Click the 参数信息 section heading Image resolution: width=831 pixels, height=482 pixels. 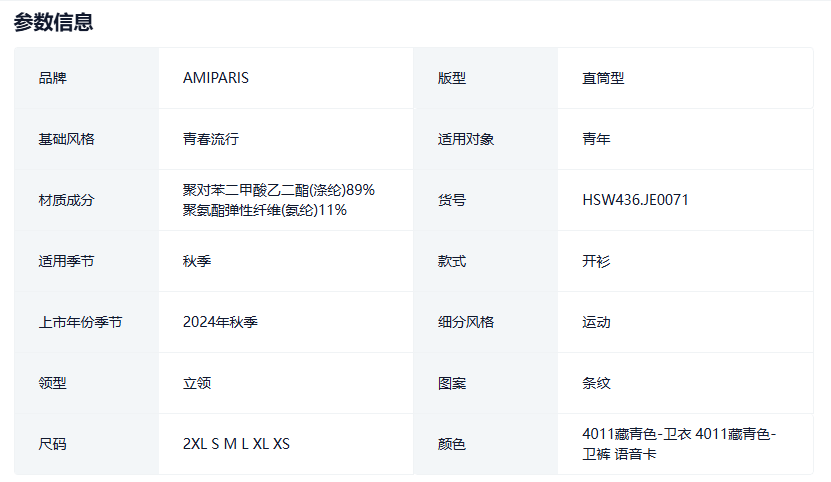pyautogui.click(x=54, y=22)
